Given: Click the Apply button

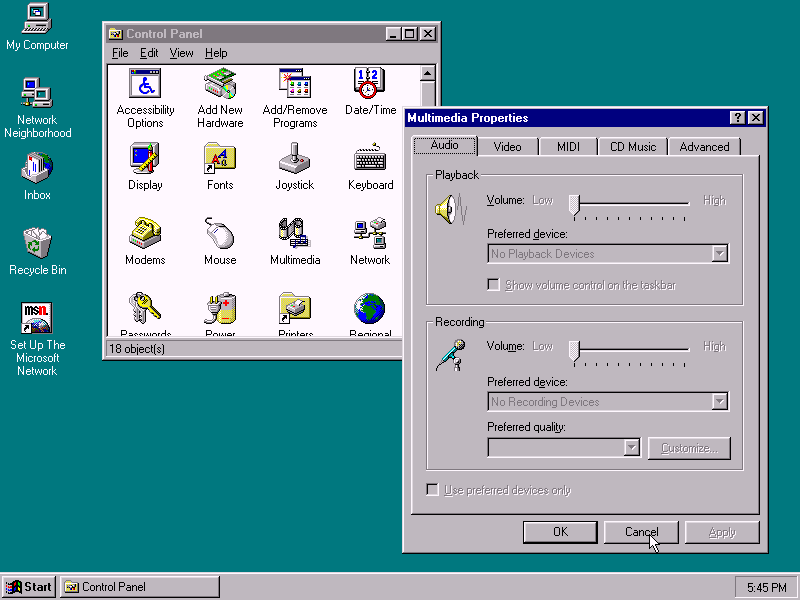Looking at the screenshot, I should [722, 532].
